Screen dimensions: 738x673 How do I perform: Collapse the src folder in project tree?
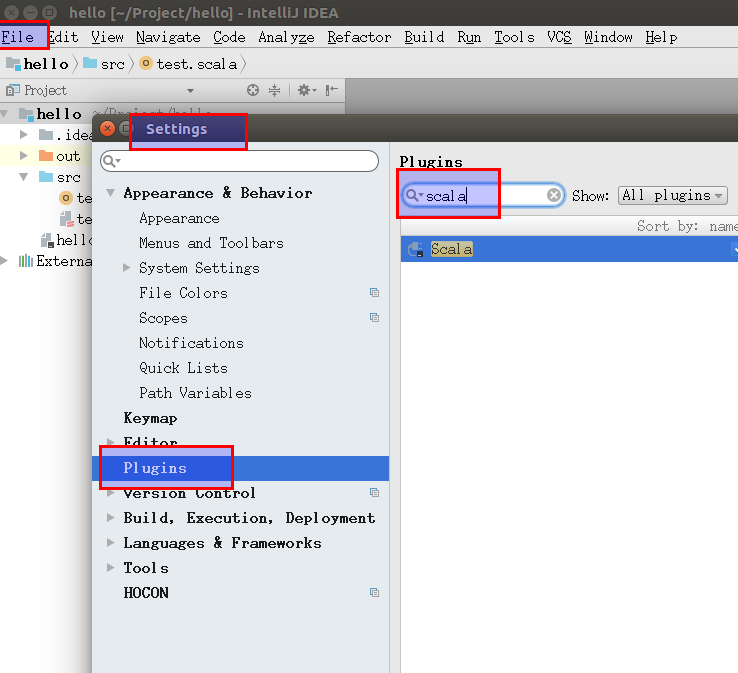[24, 177]
